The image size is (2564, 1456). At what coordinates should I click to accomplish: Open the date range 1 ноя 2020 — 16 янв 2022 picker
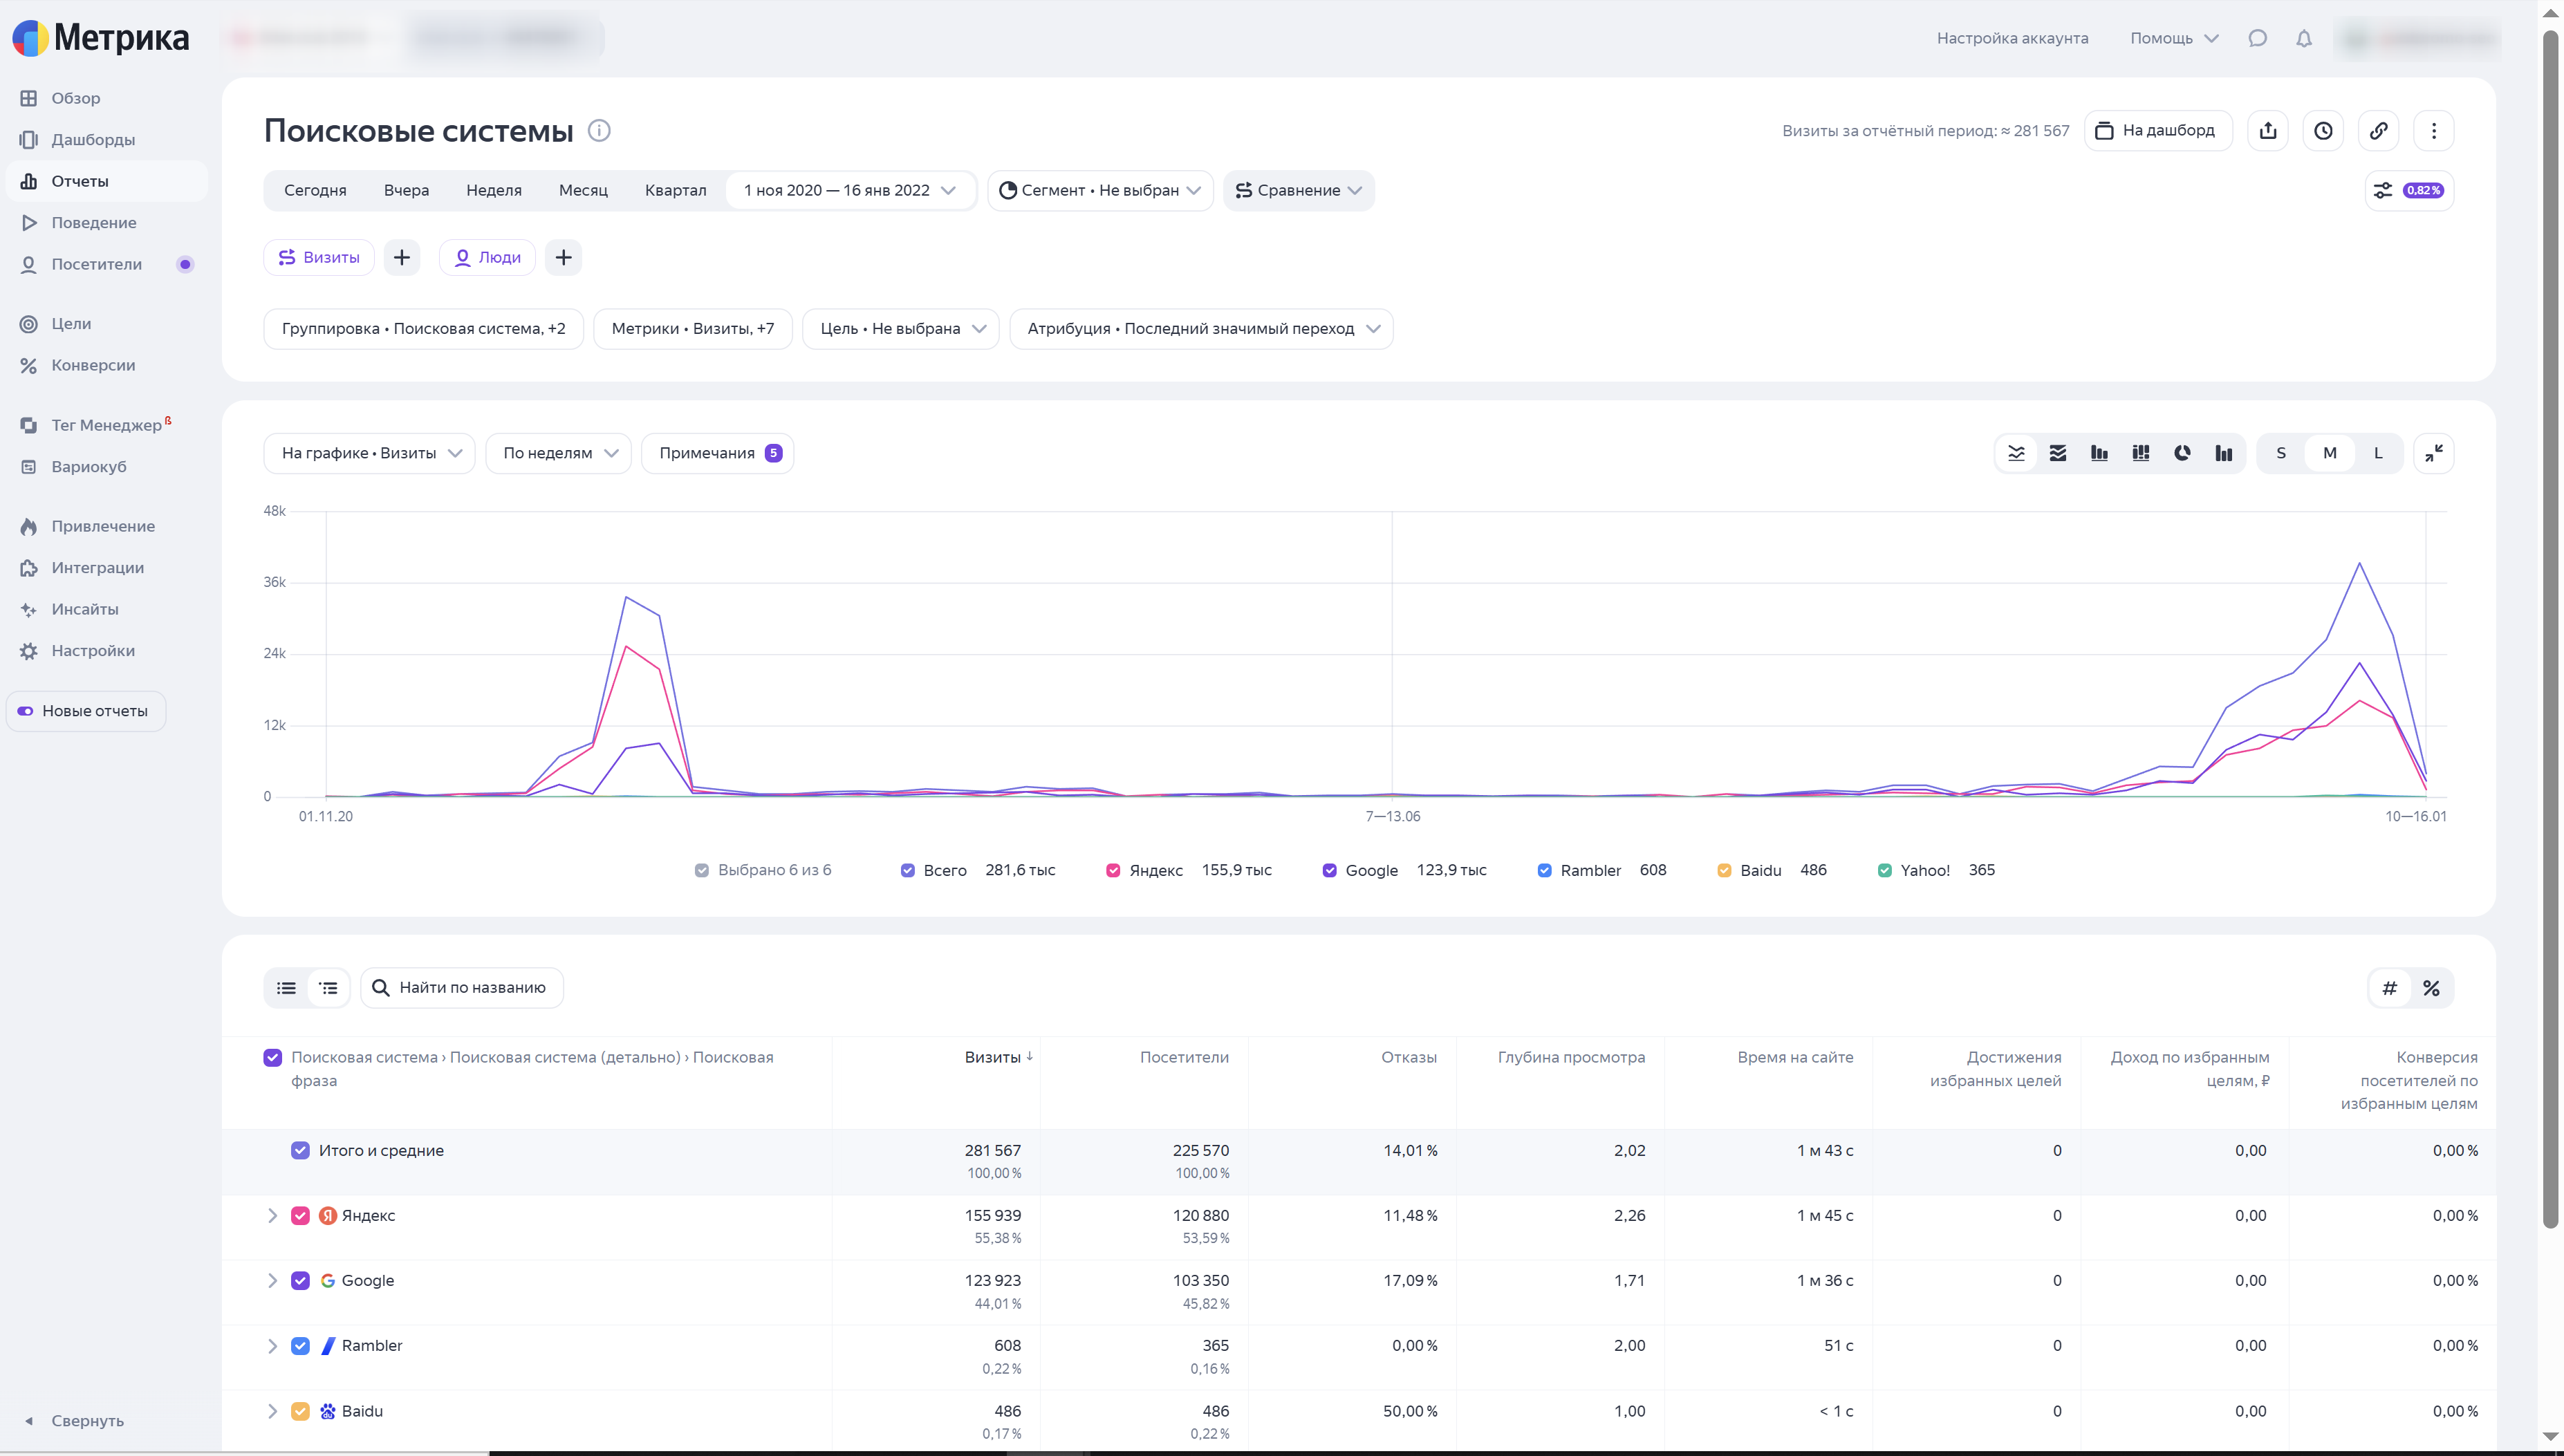coord(850,190)
